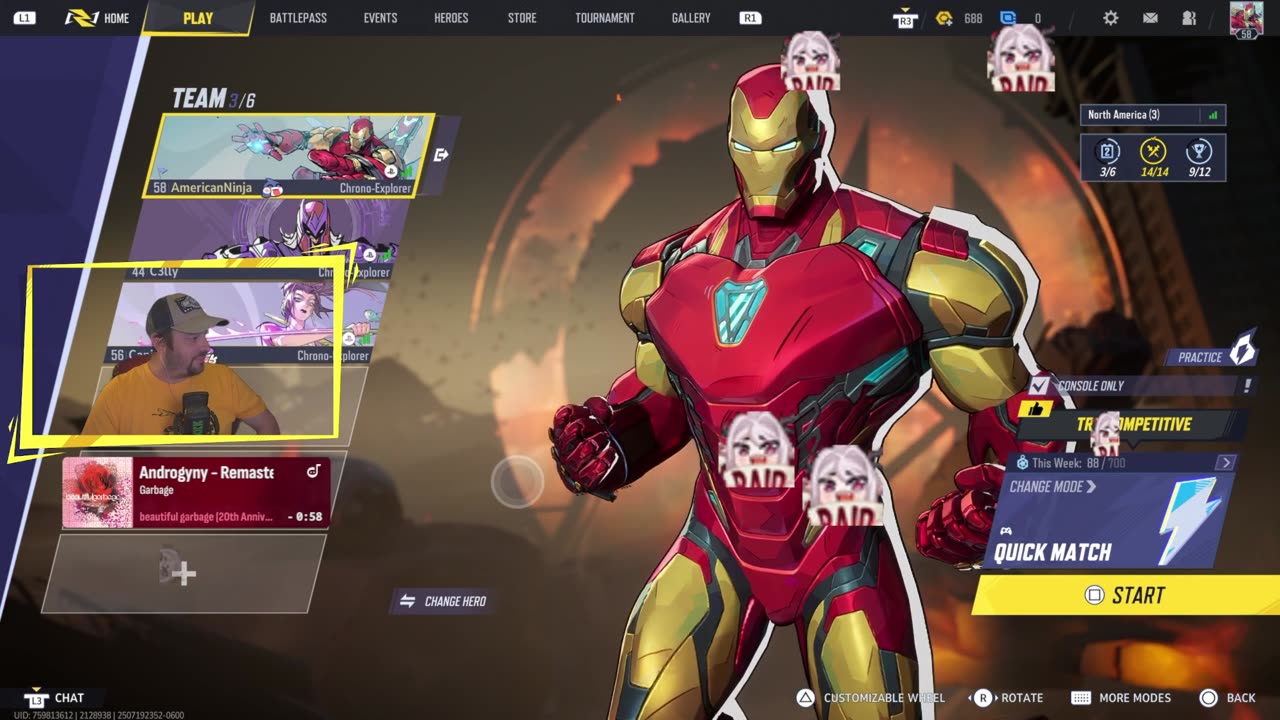Click the leave team exit icon

(441, 155)
